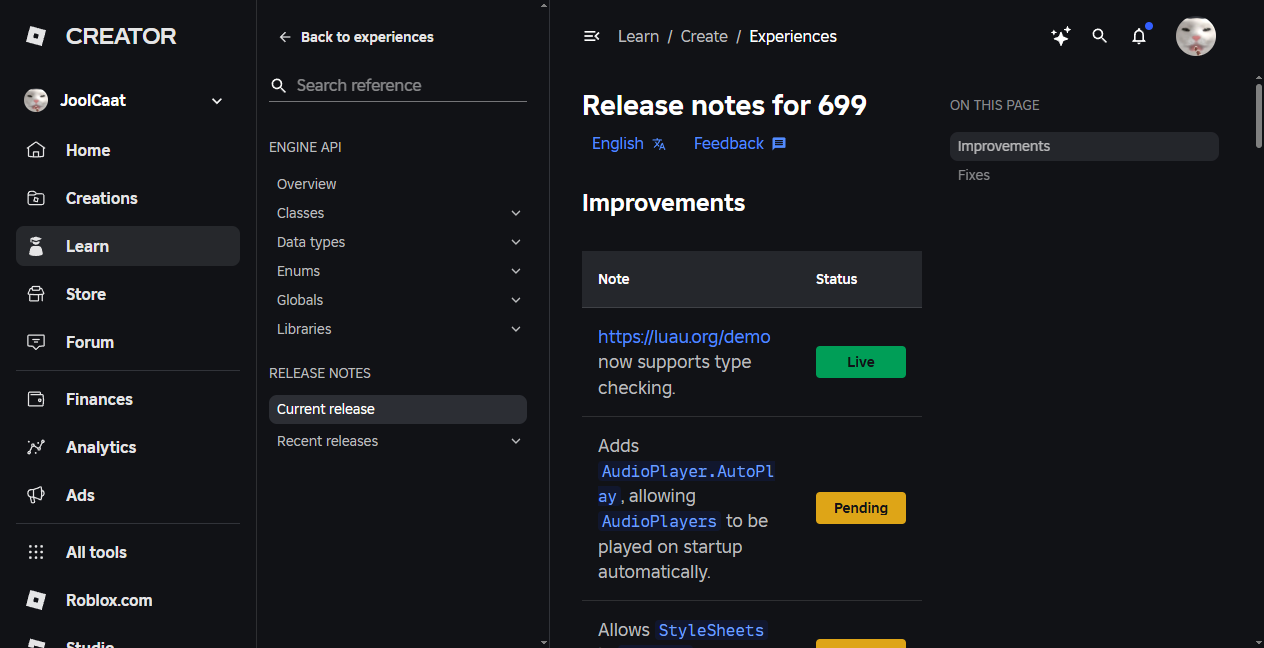Click the Live status badge
The image size is (1264, 648).
[861, 362]
